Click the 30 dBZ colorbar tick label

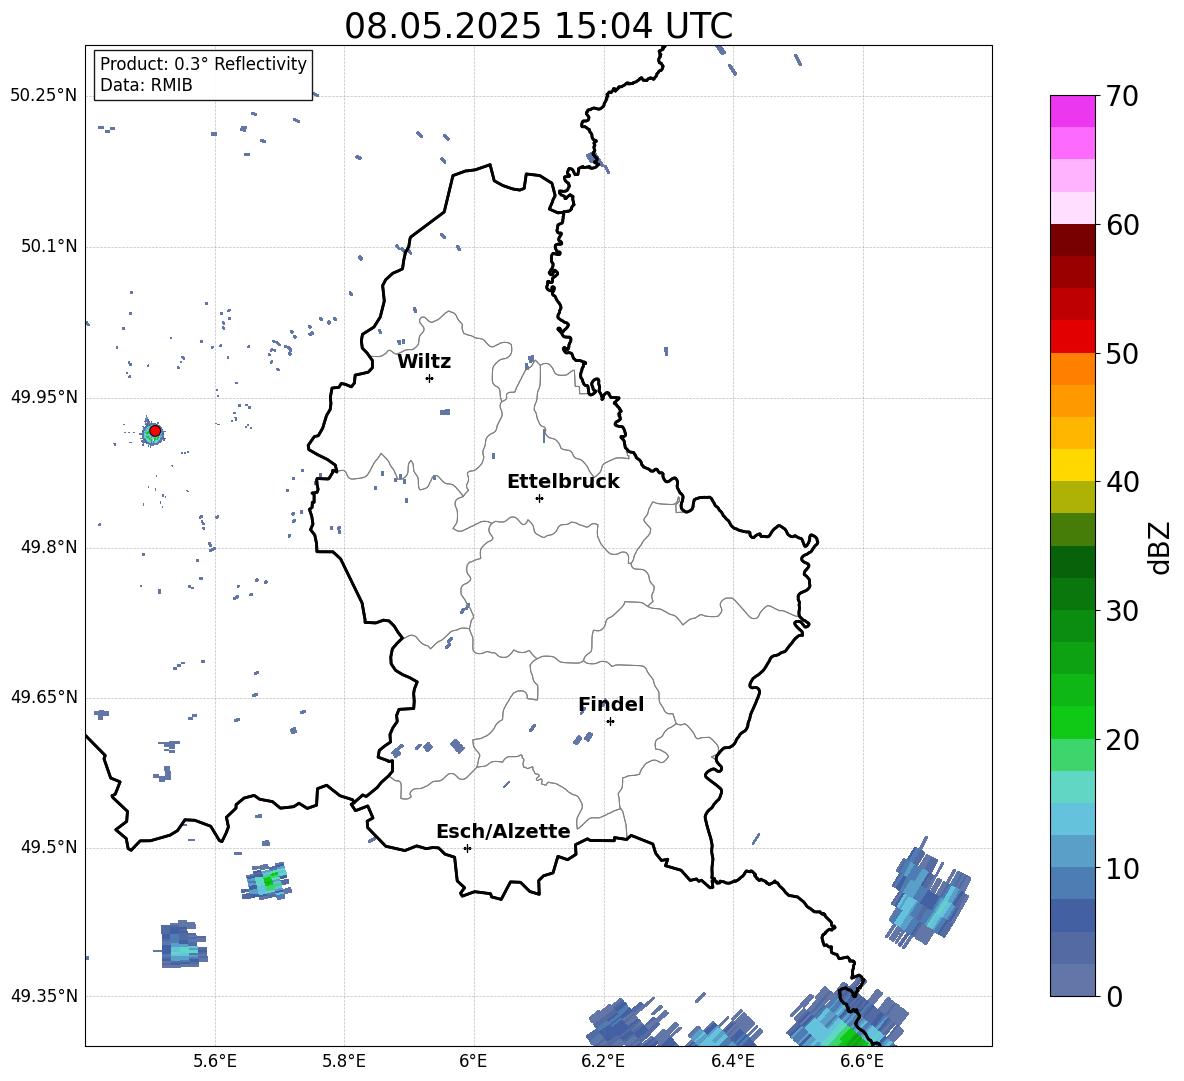(1122, 611)
